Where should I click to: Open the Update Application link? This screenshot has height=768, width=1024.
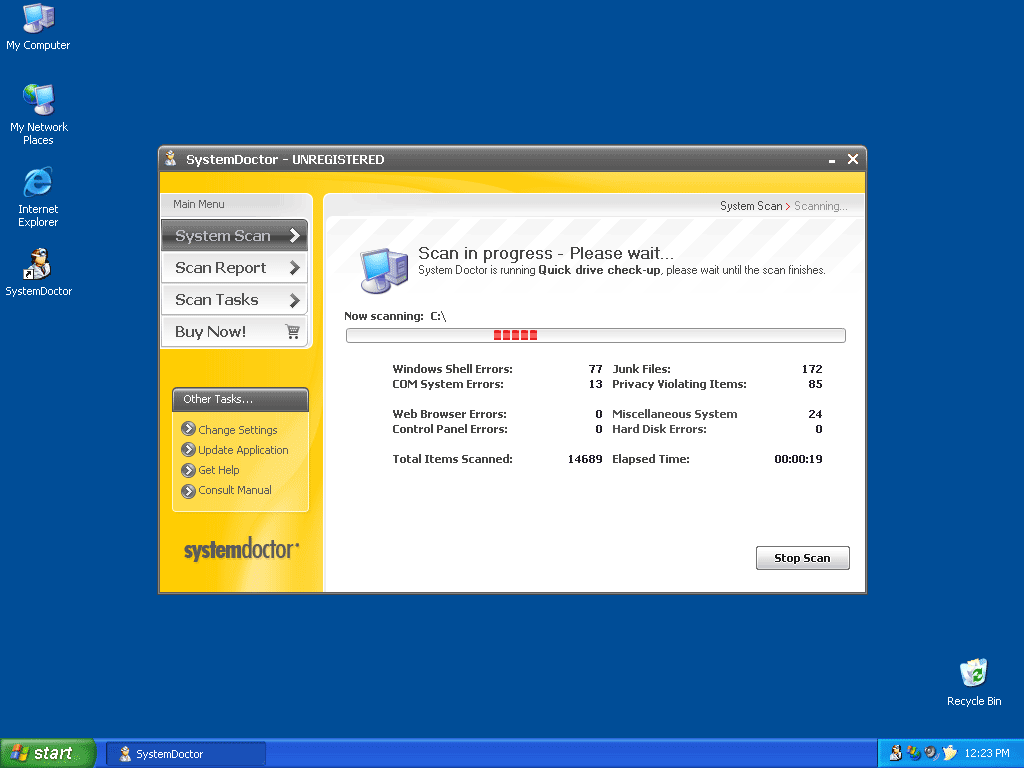[243, 450]
